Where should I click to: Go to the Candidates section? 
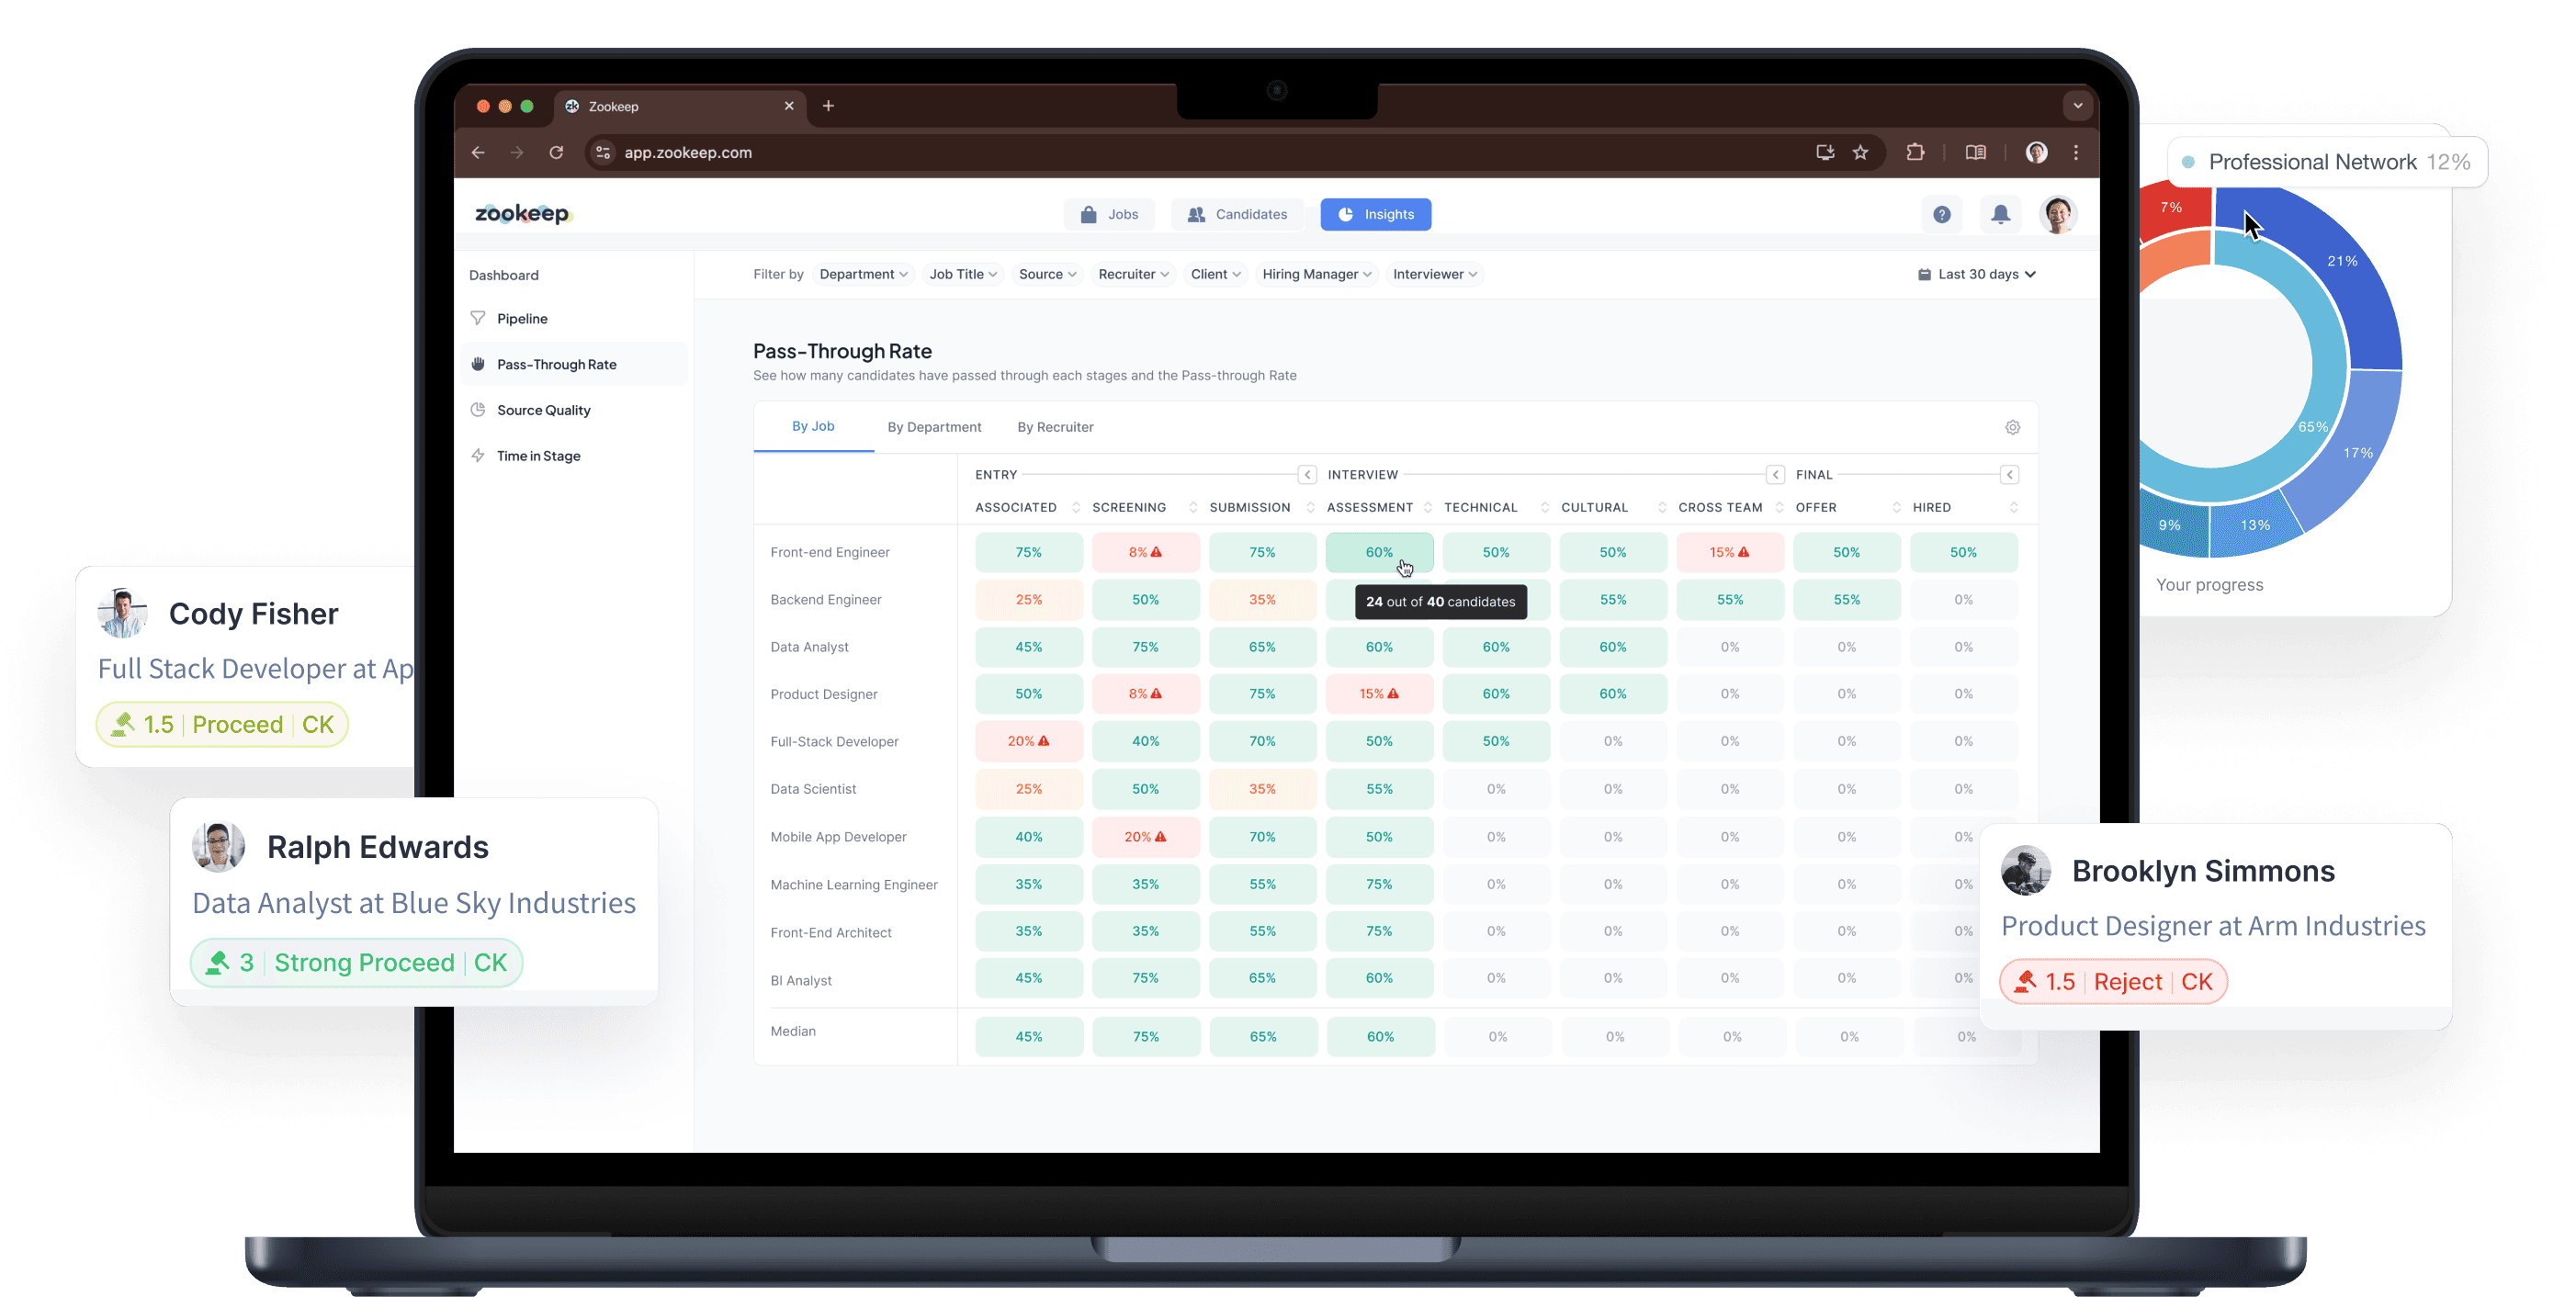[1237, 214]
